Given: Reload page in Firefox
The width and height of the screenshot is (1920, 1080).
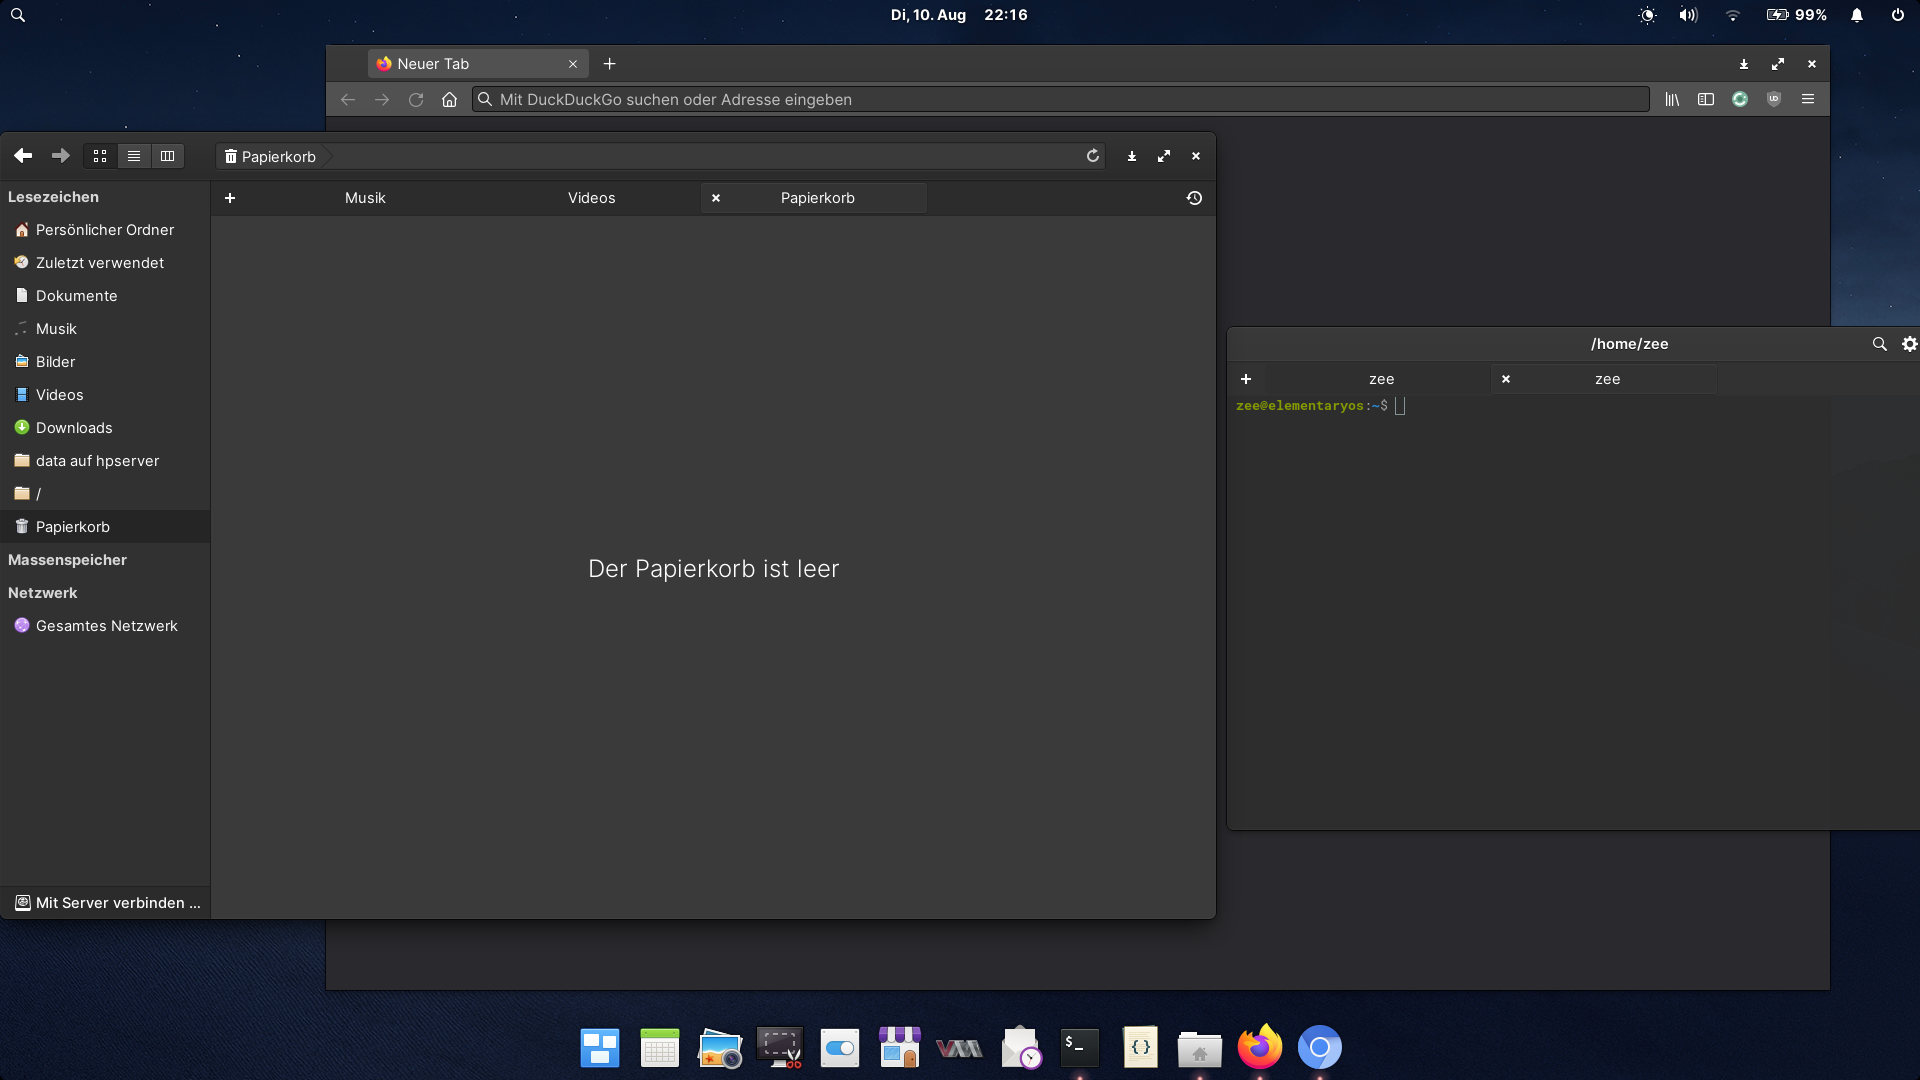Looking at the screenshot, I should tap(416, 99).
